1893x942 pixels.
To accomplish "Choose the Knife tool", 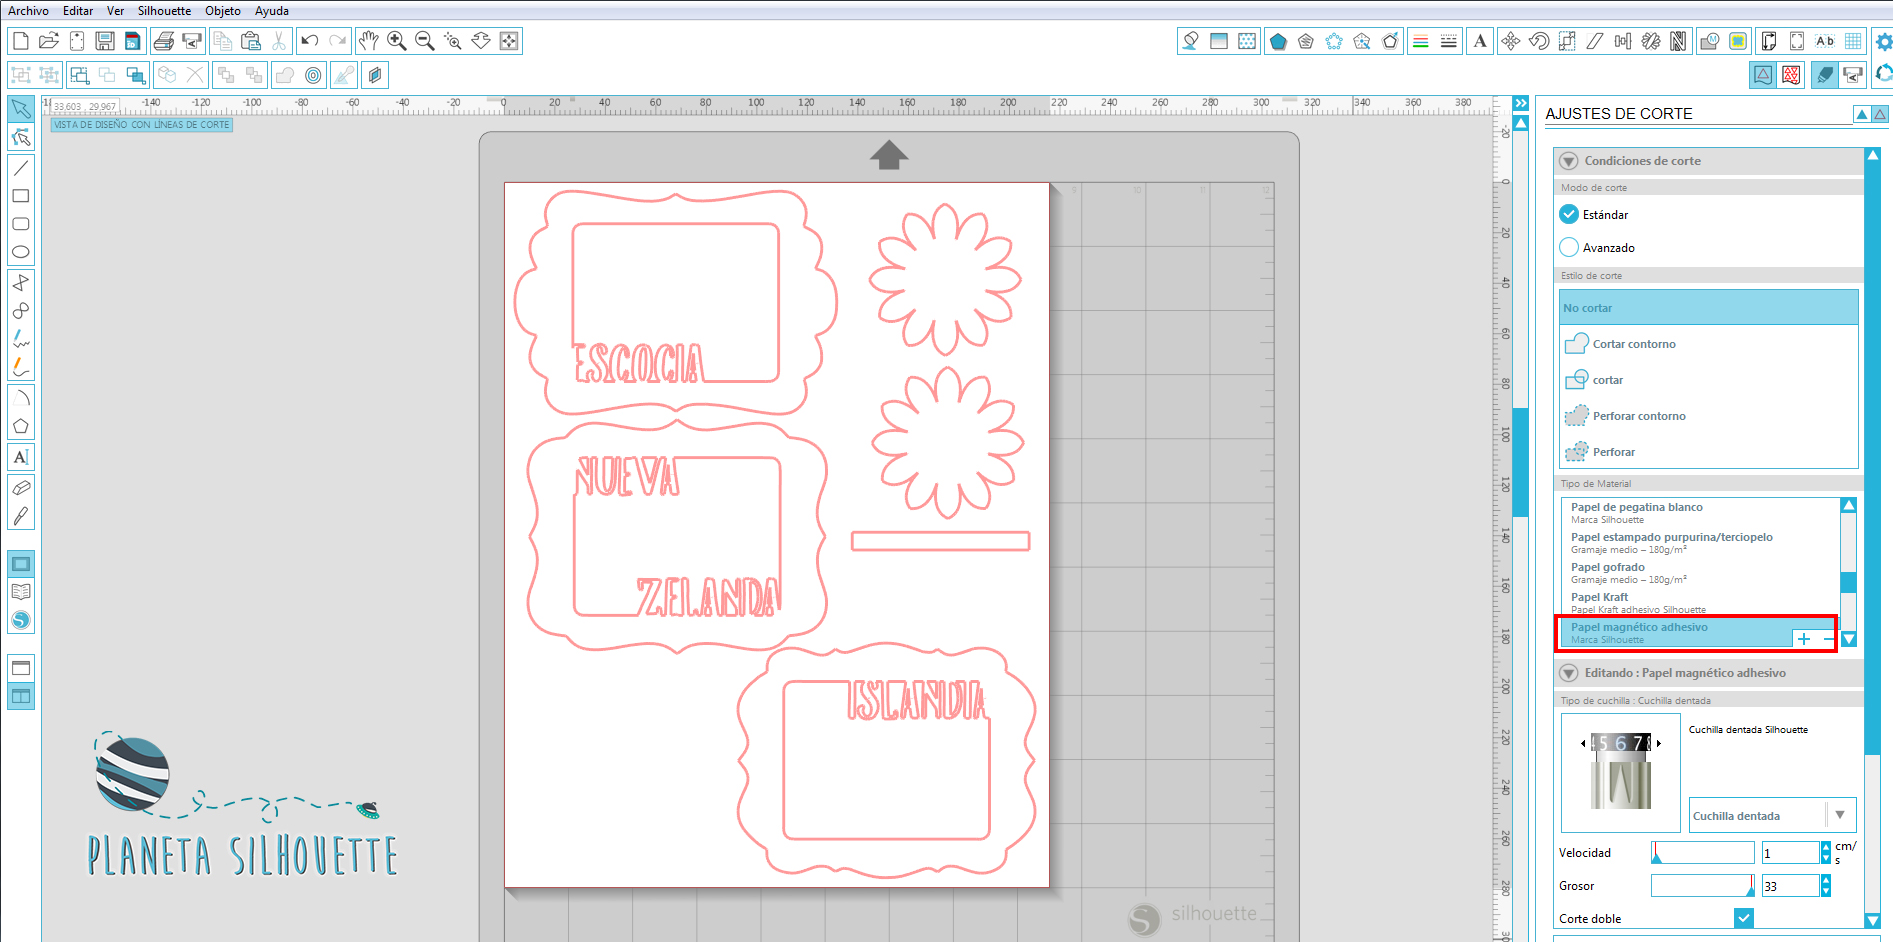I will click(20, 516).
